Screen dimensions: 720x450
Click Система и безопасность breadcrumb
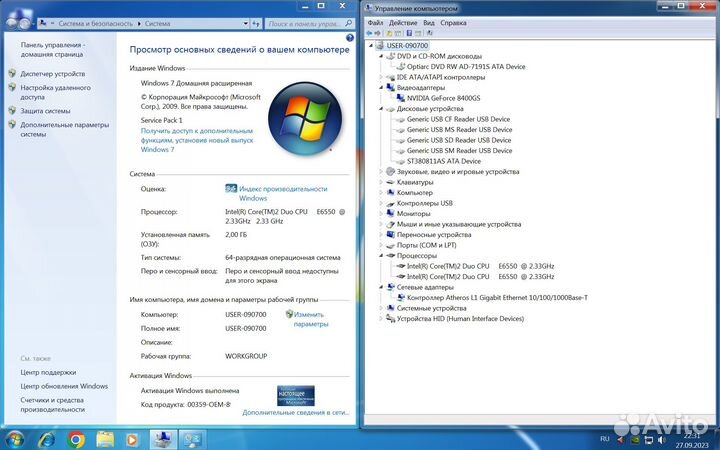point(96,23)
